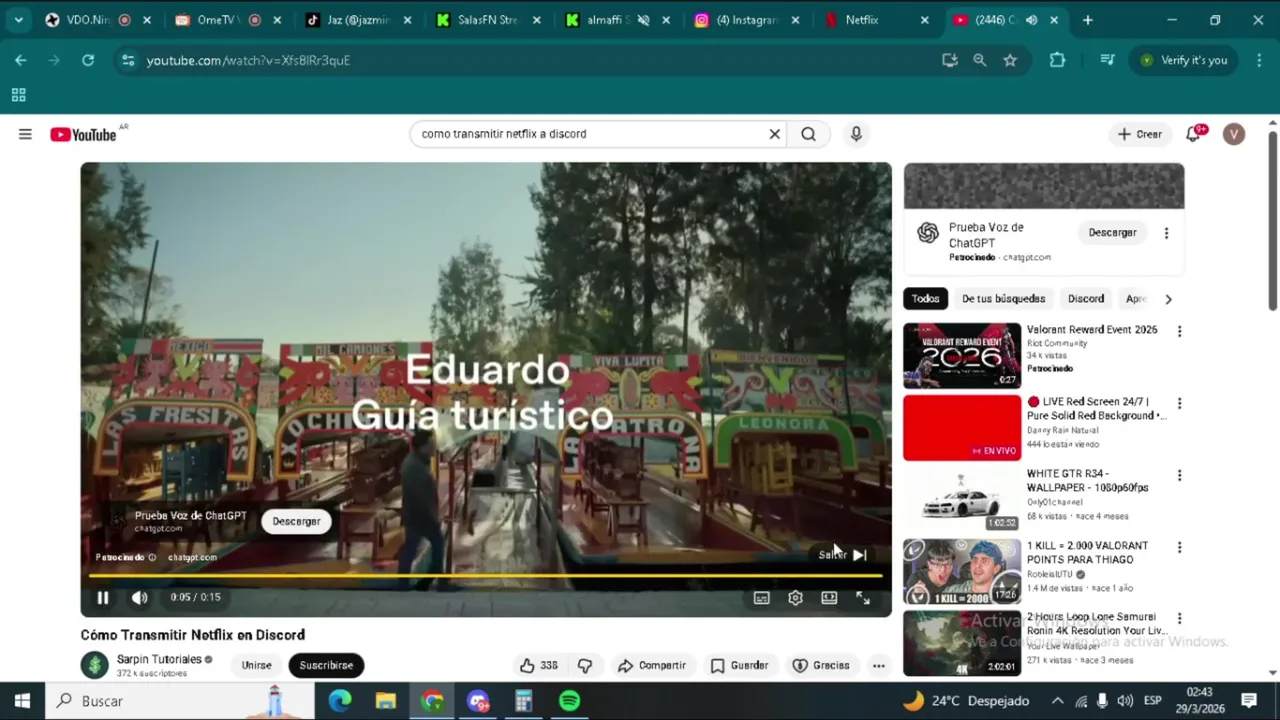Image resolution: width=1280 pixels, height=720 pixels.
Task: Open the browser extensions puzzle icon
Action: (1057, 60)
